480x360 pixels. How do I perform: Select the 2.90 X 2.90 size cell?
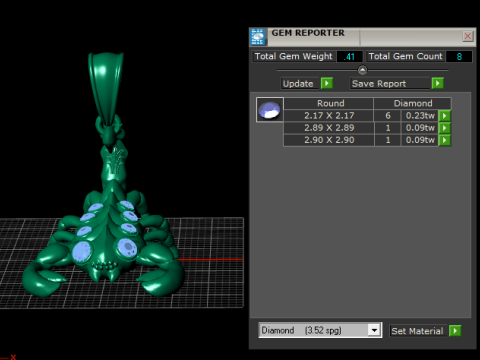tap(329, 140)
